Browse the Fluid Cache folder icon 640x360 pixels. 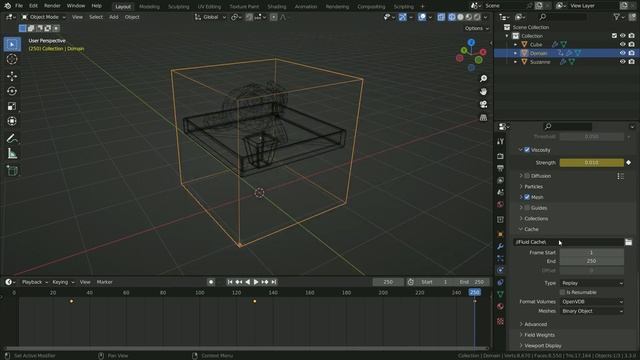(x=629, y=242)
